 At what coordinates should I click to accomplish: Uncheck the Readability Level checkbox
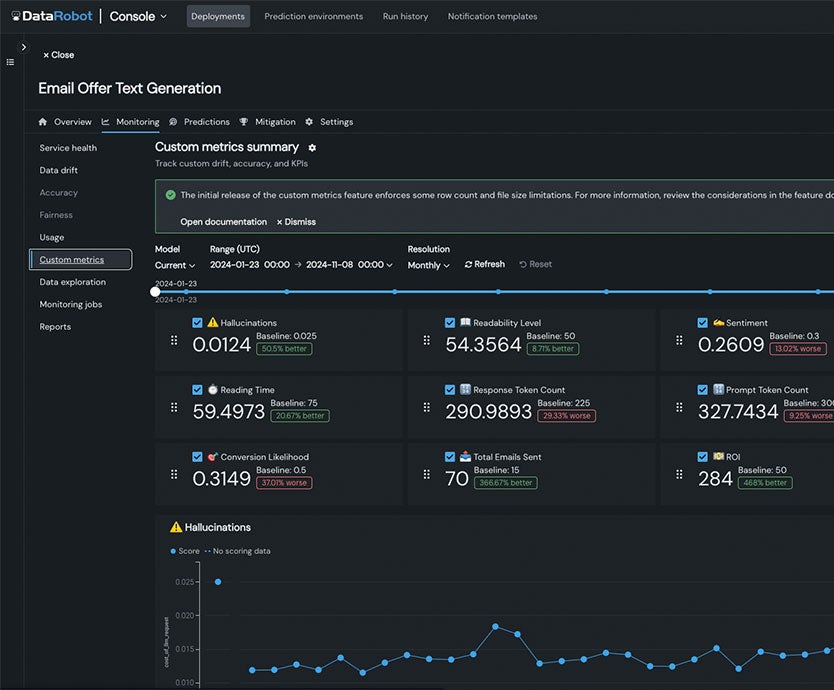pos(450,323)
